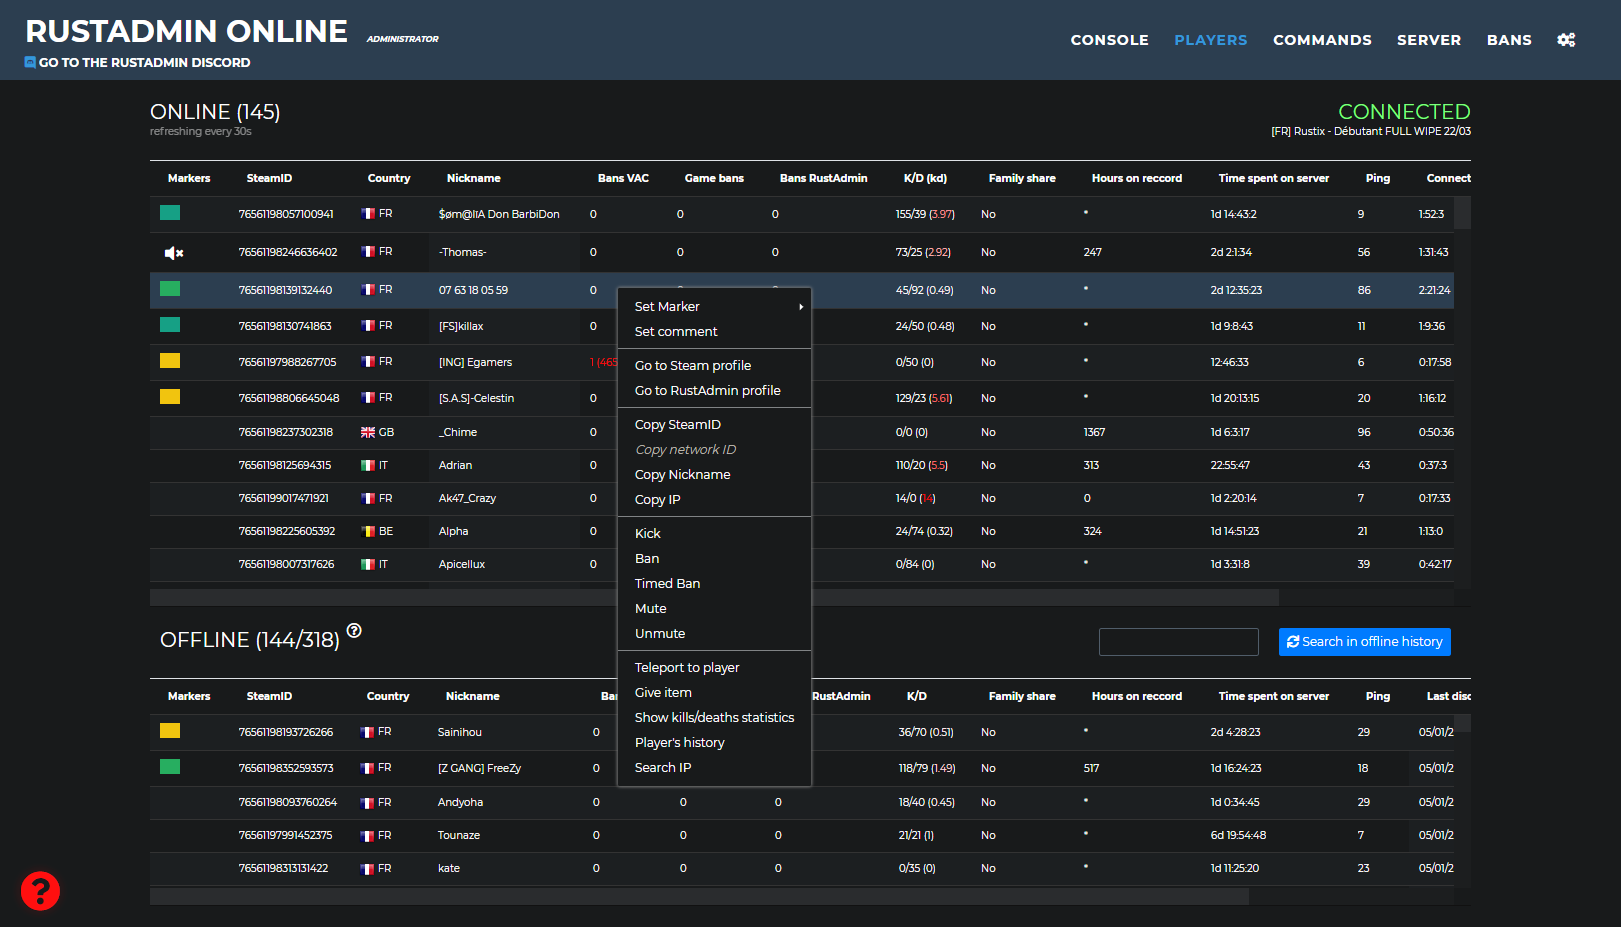Choose Give item
The width and height of the screenshot is (1621, 927).
[x=714, y=693]
